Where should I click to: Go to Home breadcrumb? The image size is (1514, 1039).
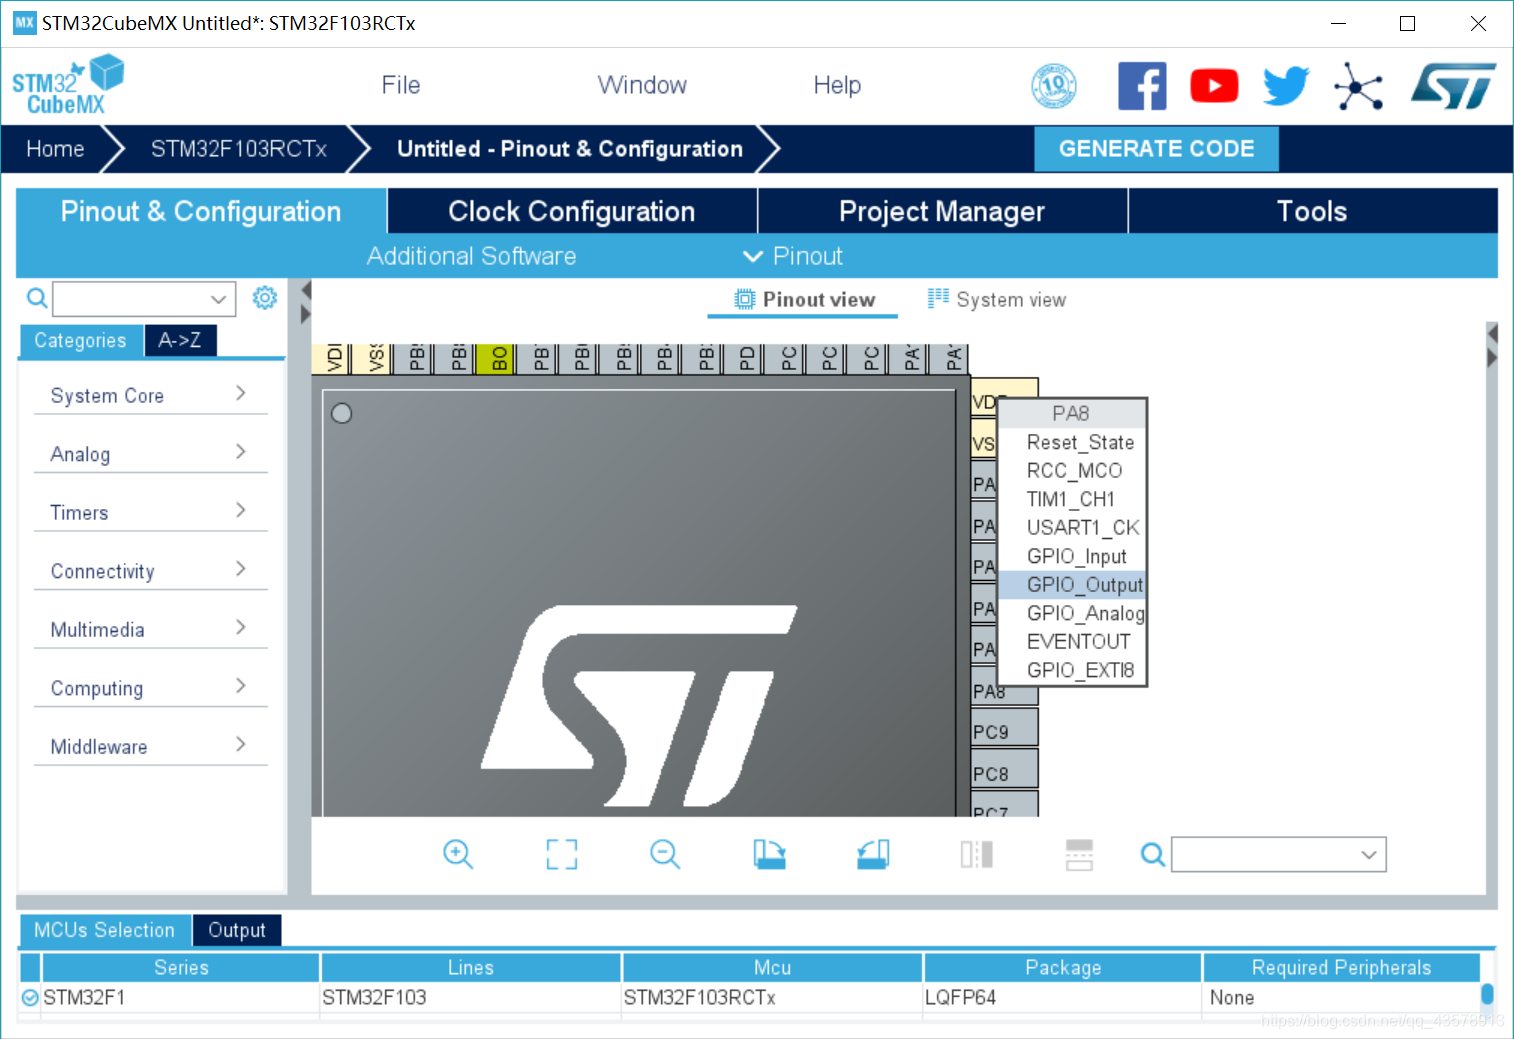click(x=55, y=149)
